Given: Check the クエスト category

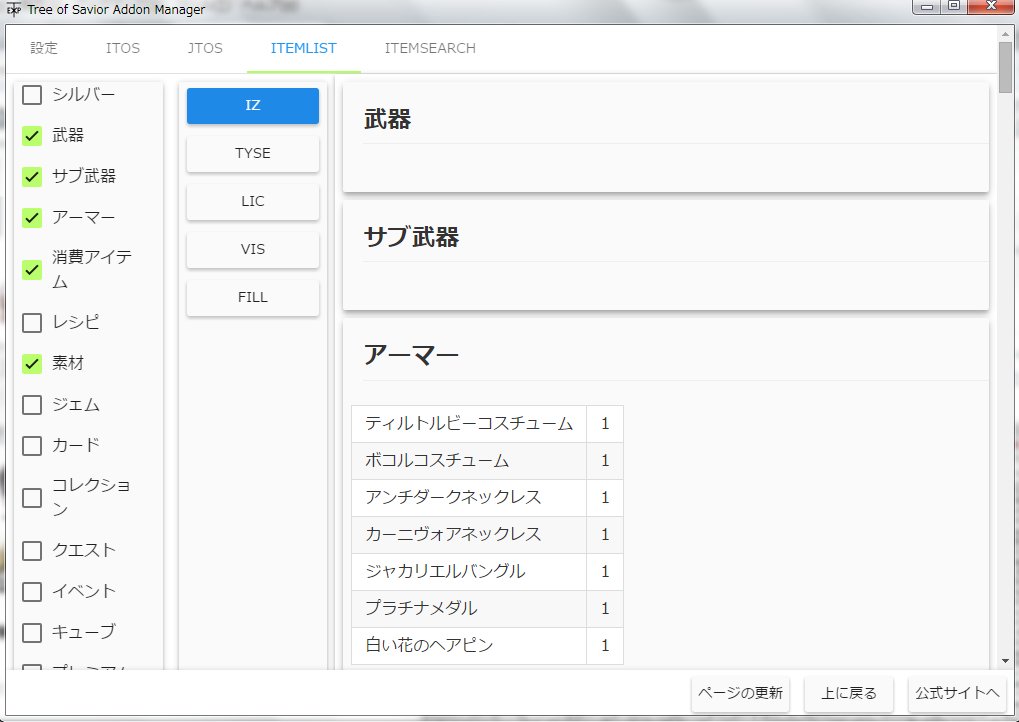Looking at the screenshot, I should [31, 549].
